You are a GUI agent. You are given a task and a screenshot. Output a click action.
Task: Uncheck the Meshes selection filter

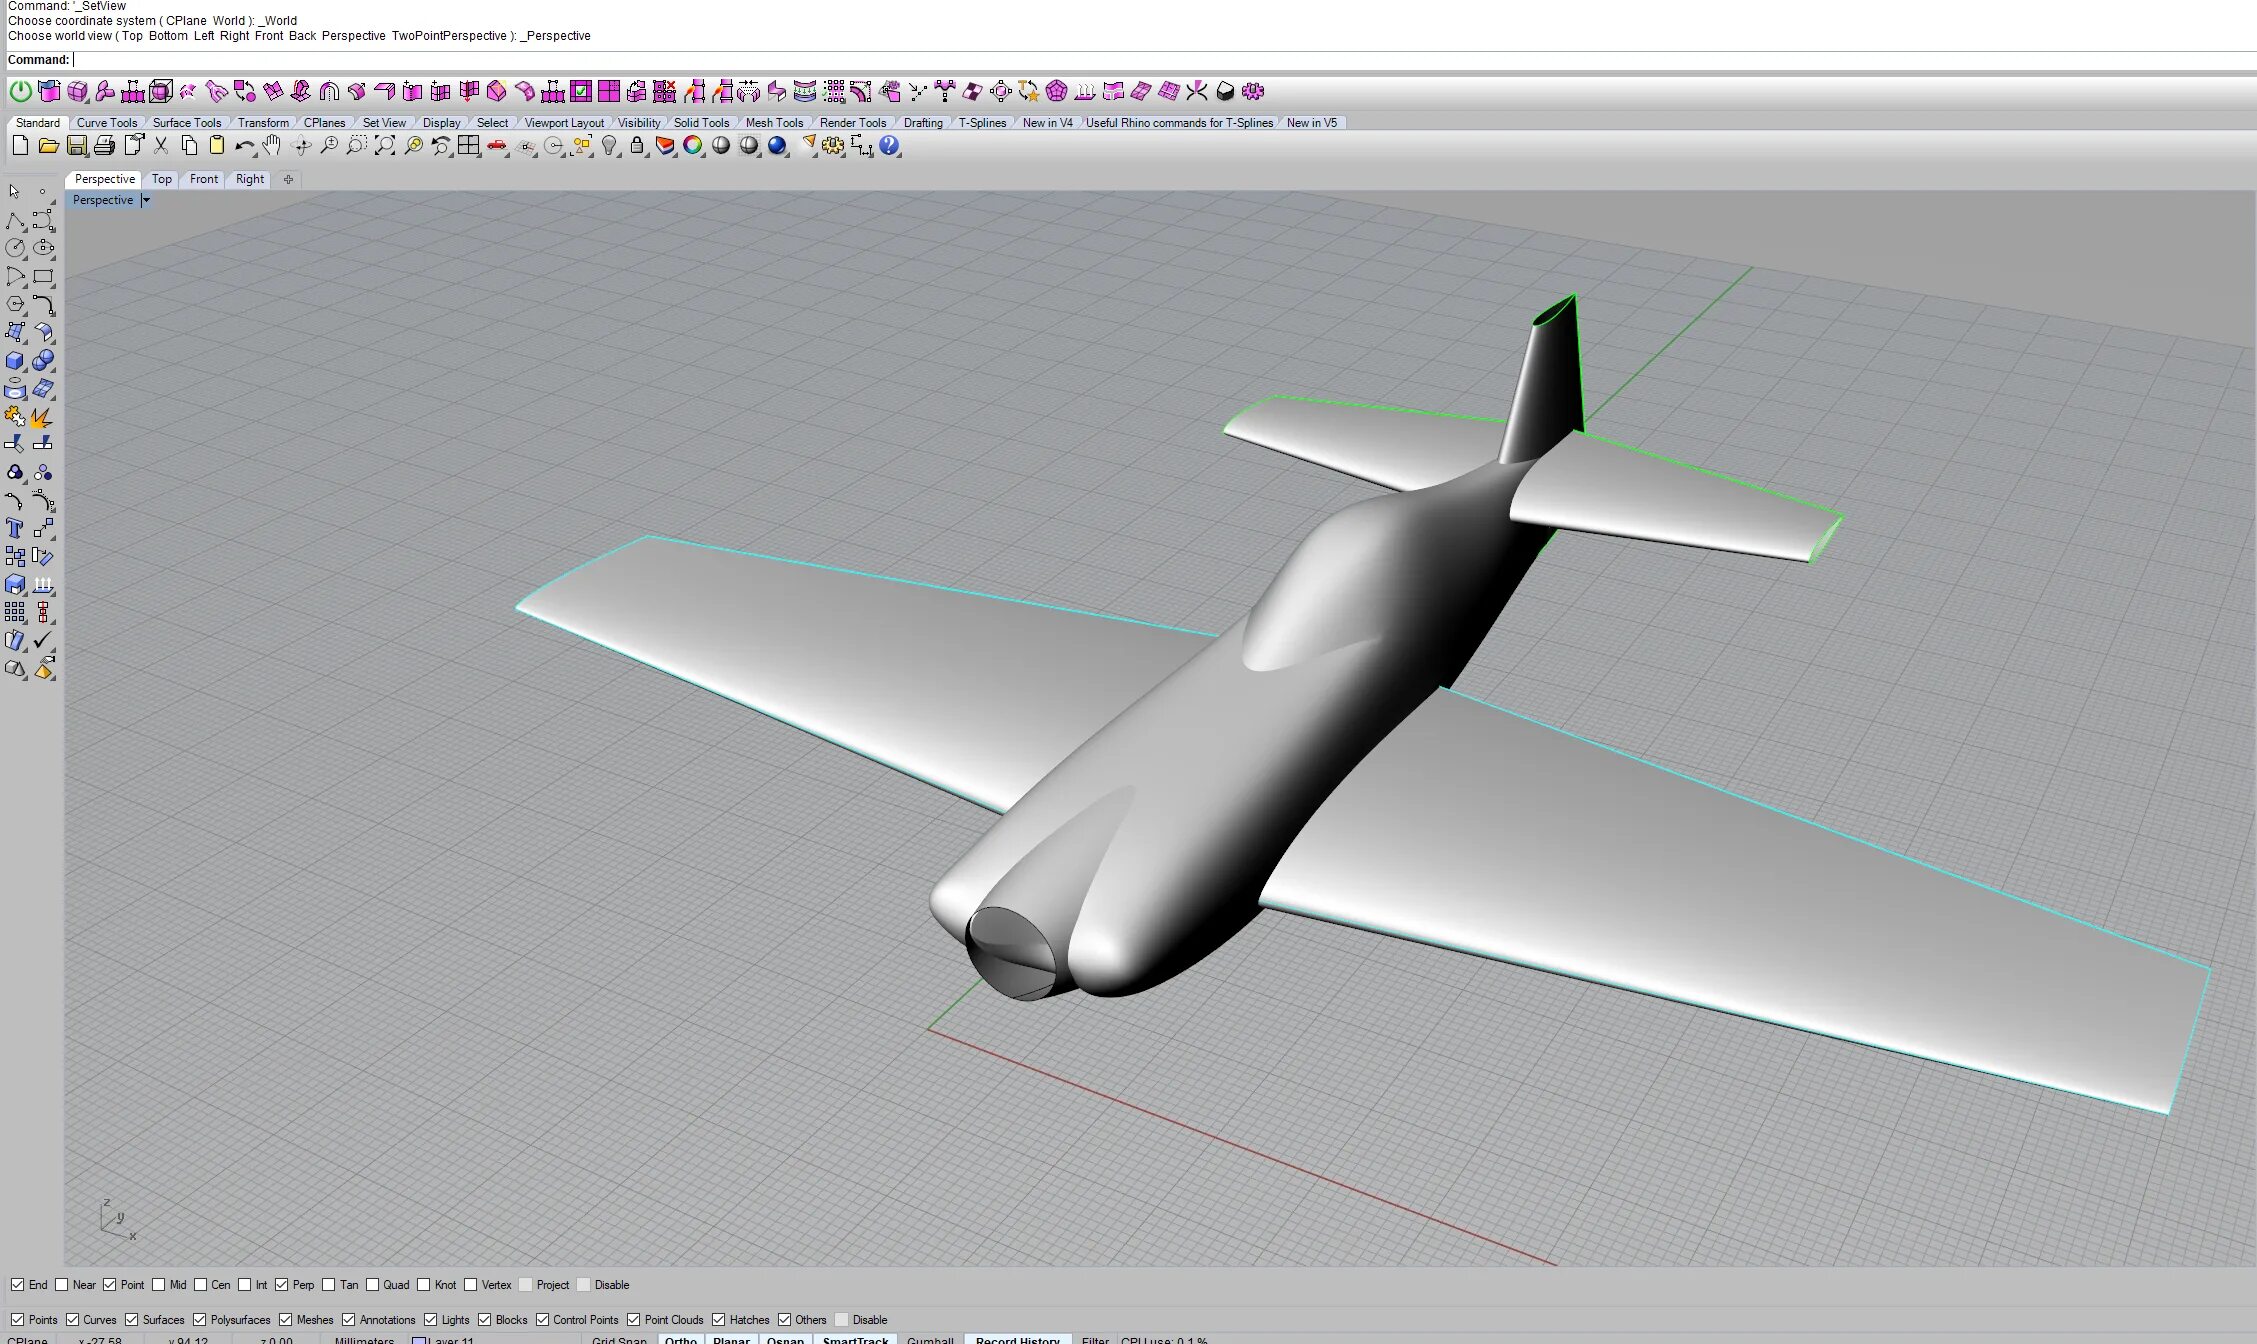pos(286,1320)
